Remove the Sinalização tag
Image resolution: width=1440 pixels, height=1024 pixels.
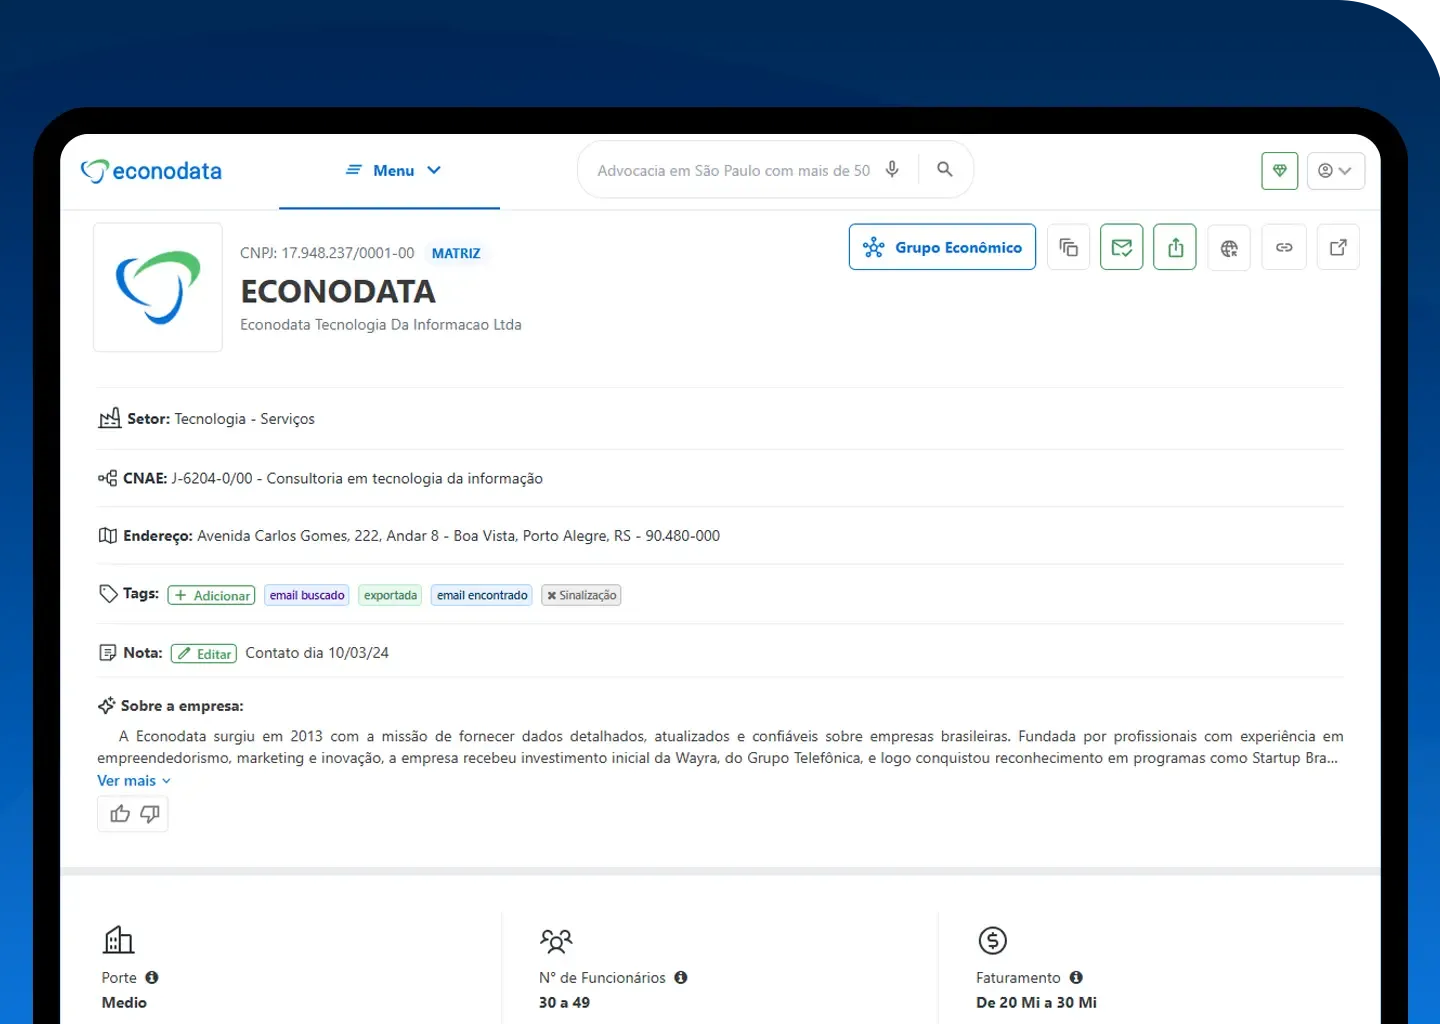tap(551, 595)
